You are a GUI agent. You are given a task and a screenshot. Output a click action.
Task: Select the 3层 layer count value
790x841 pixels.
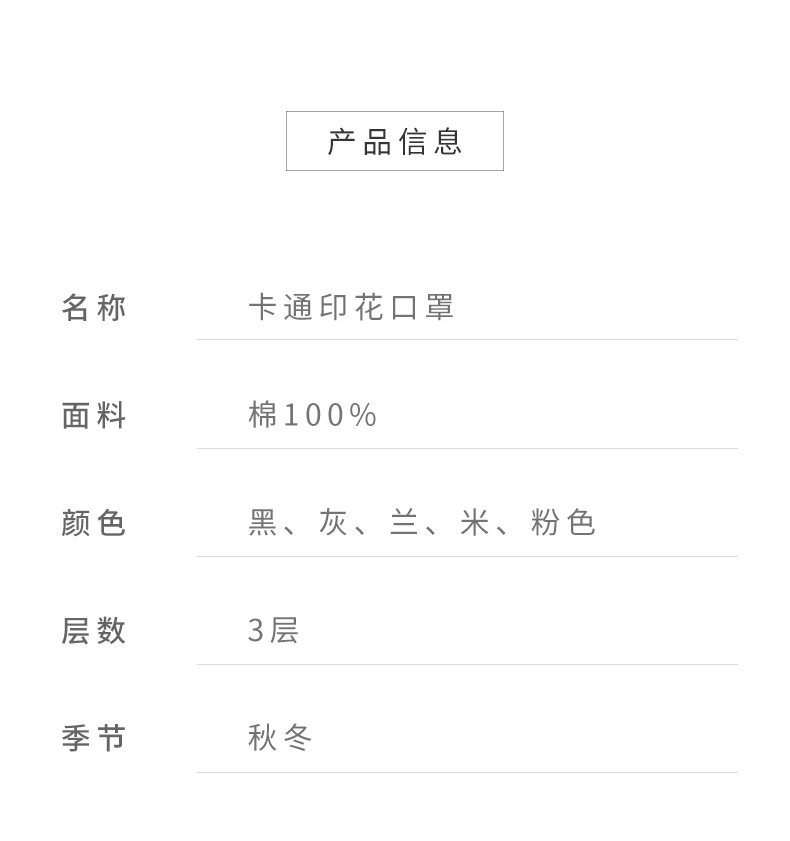click(273, 631)
